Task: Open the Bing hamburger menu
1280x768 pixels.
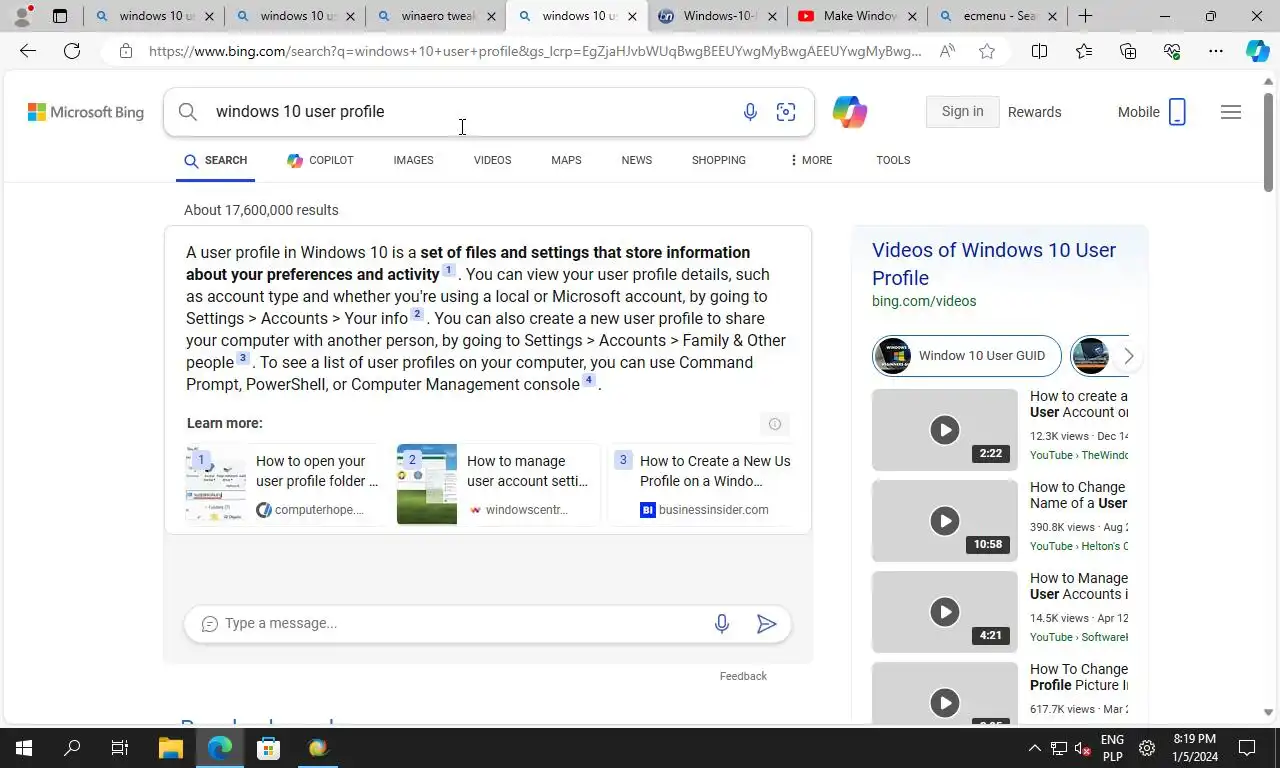Action: point(1231,112)
